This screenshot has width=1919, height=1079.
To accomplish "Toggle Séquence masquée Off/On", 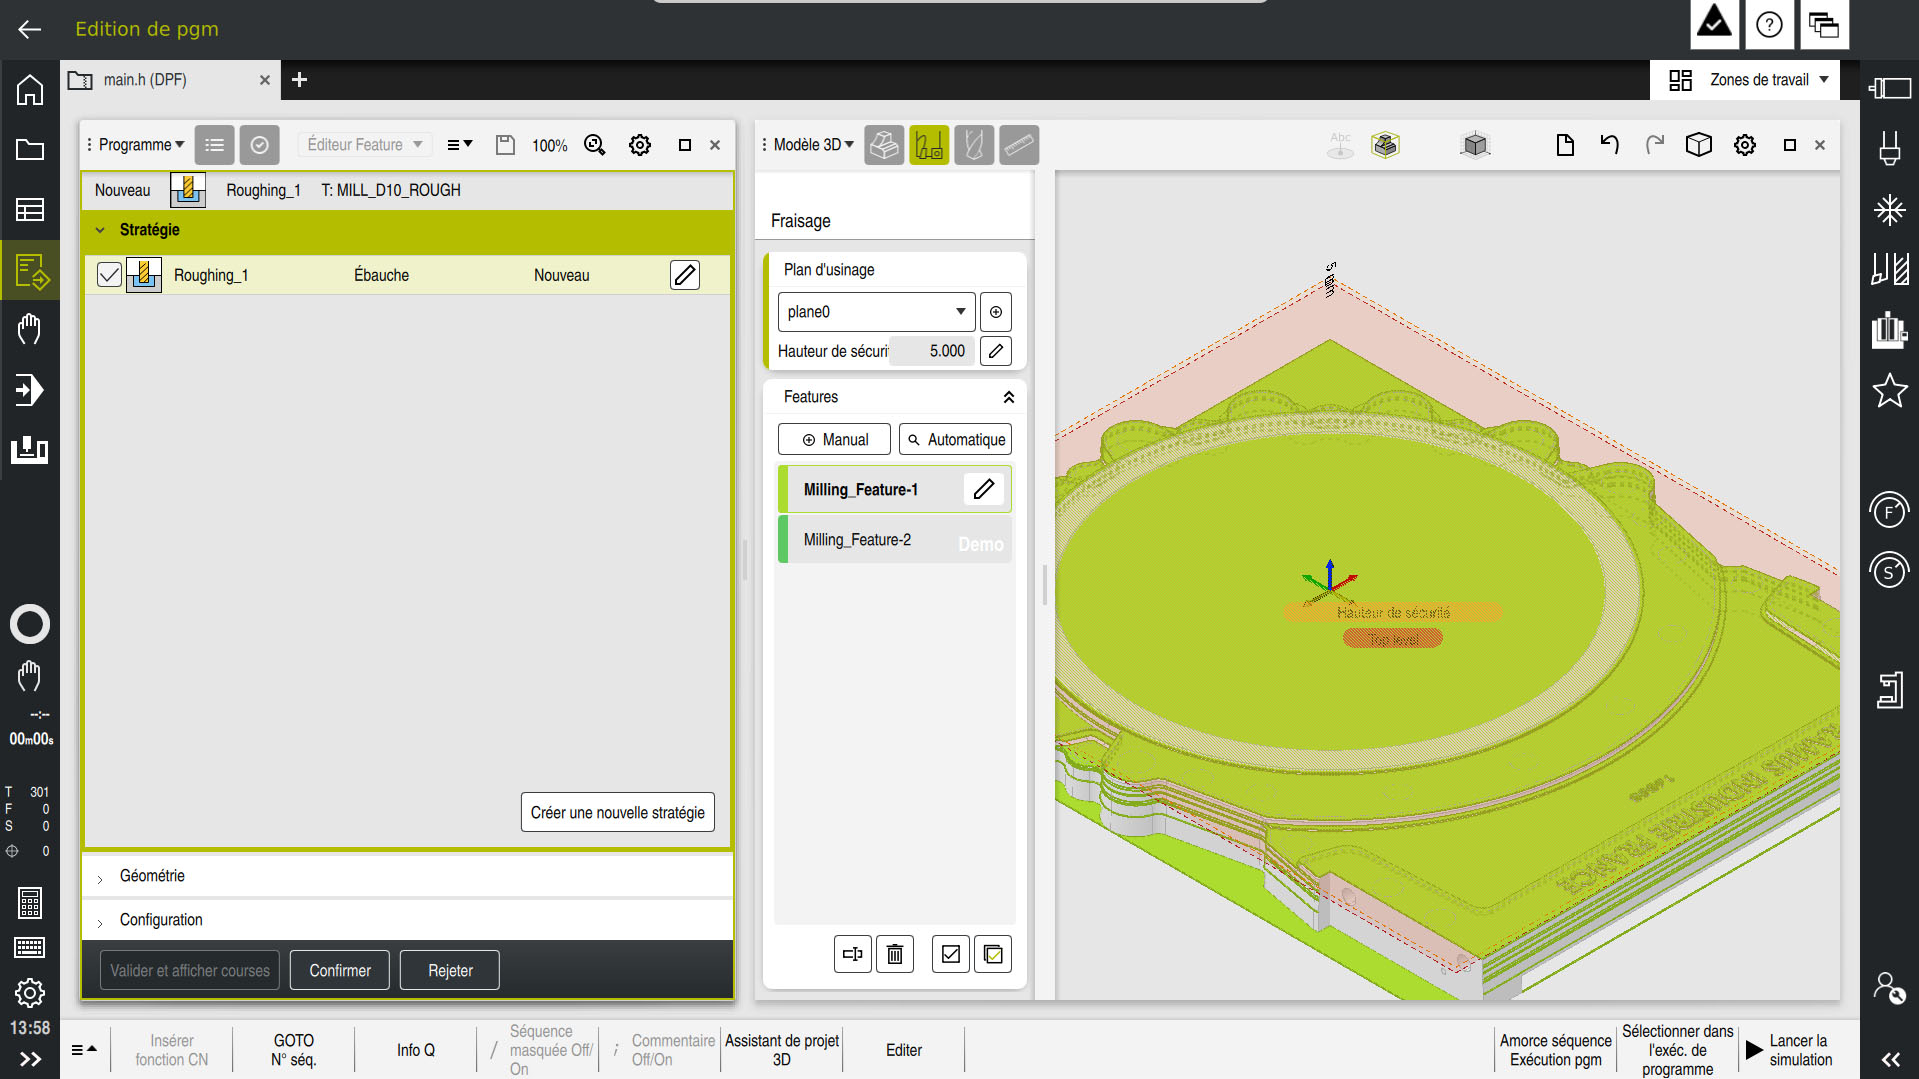I will click(x=540, y=1050).
